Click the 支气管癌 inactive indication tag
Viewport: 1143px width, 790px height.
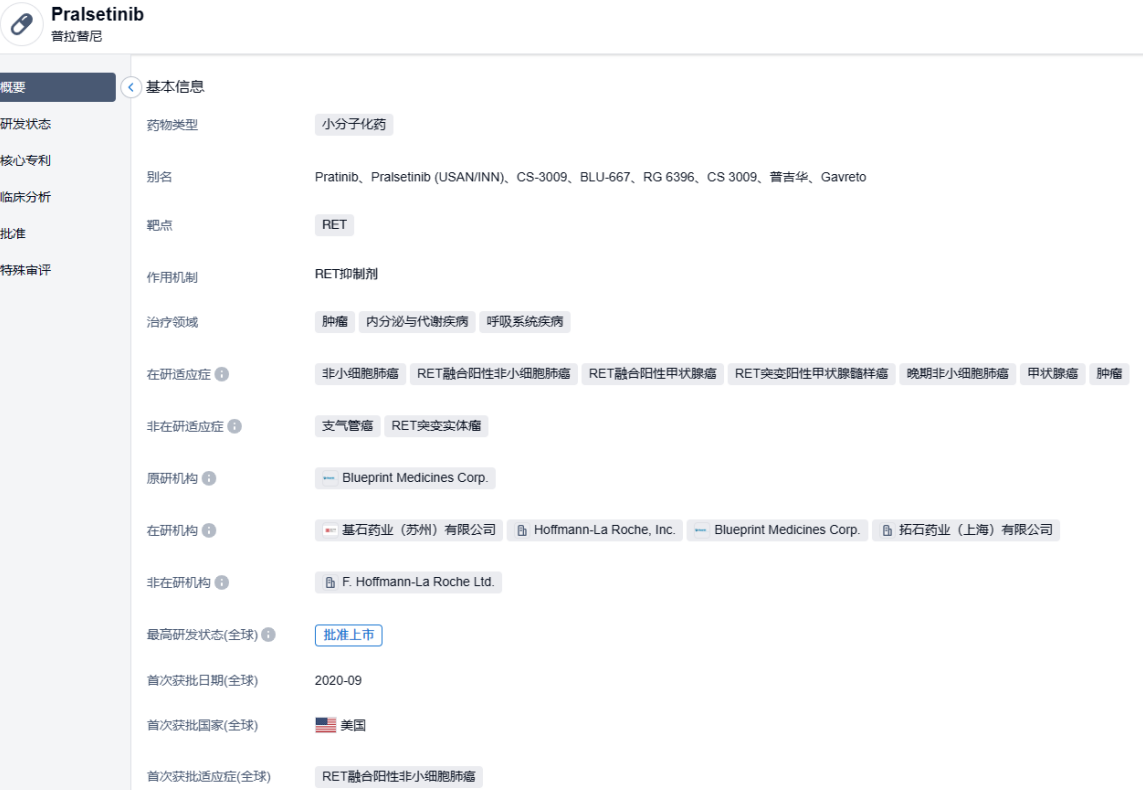coord(347,426)
